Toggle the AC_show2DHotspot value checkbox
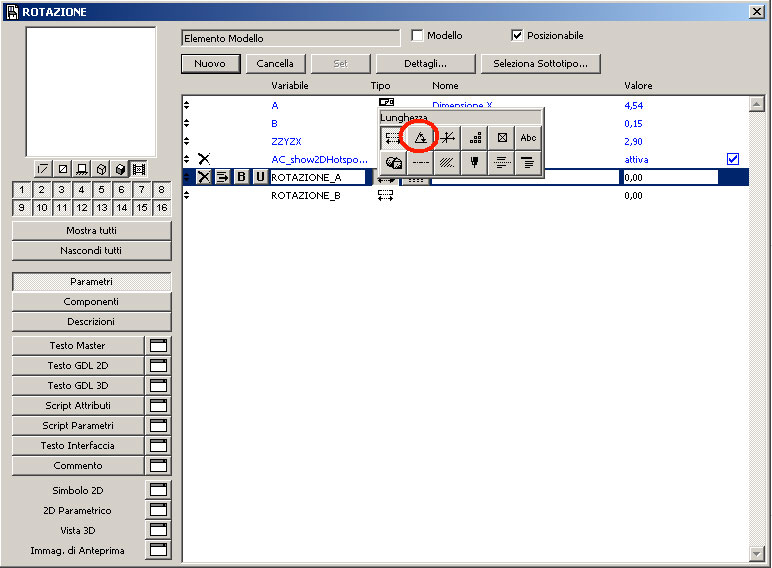772x568 pixels. tap(733, 159)
